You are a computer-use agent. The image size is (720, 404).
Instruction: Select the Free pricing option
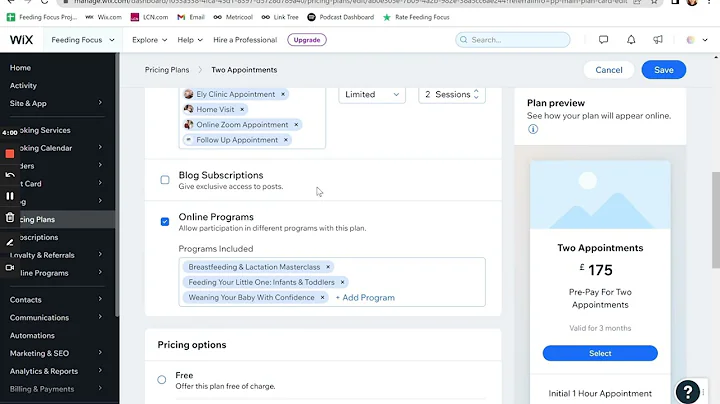pos(162,380)
